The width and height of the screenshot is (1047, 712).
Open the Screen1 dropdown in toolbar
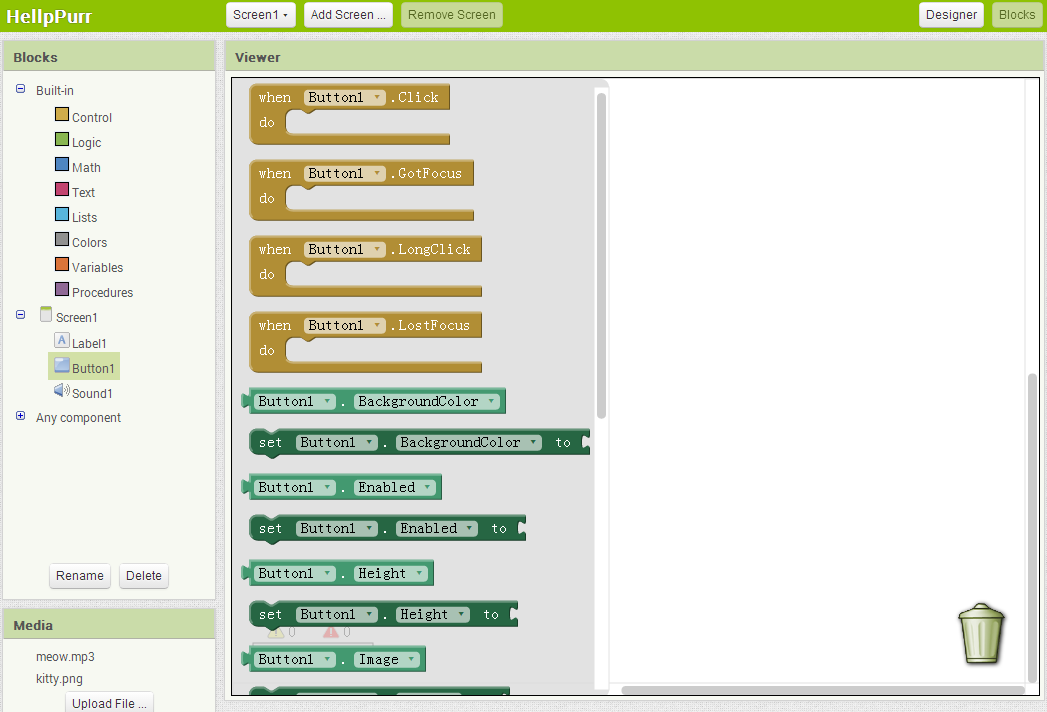click(x=260, y=15)
